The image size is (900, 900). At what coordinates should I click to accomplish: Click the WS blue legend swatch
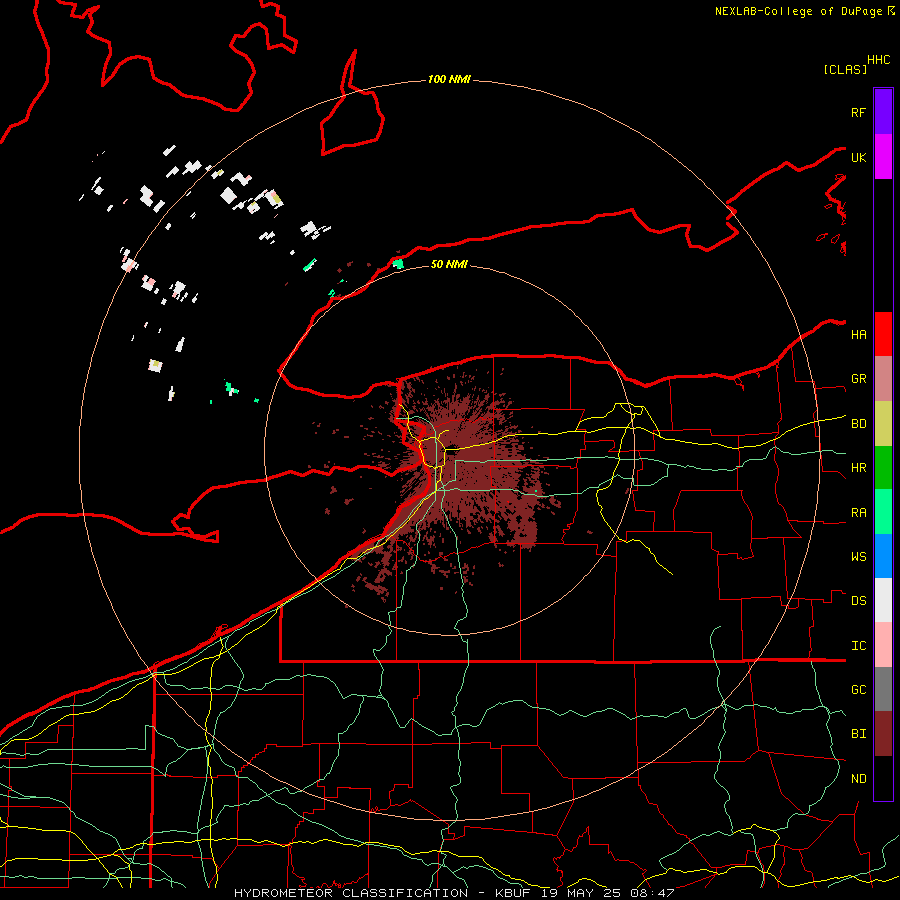click(883, 556)
